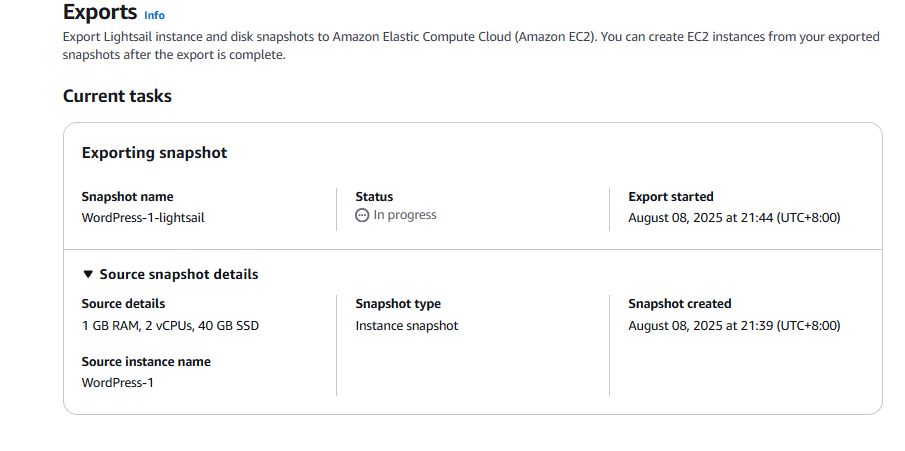905x451 pixels.
Task: Collapse the Source snapshot details triangle
Action: (x=88, y=274)
